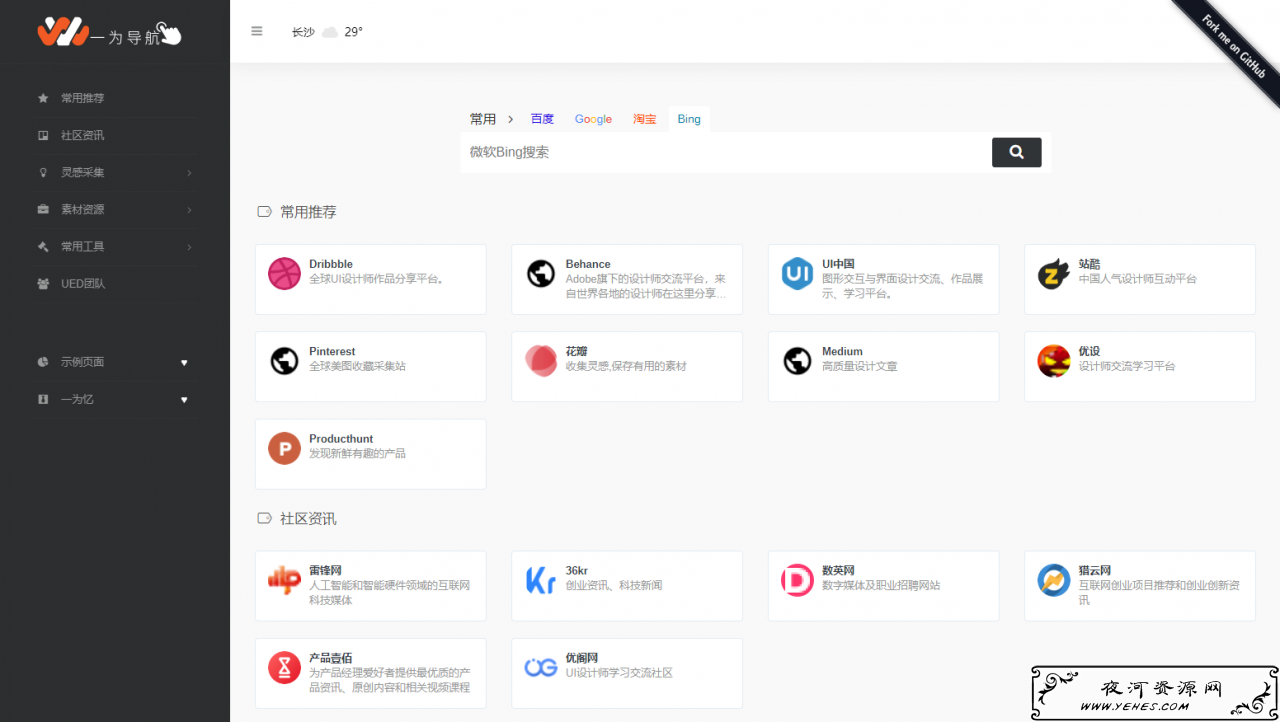The image size is (1280, 722).
Task: Click 收集灵感,保存有用的素材 description text
Action: pyautogui.click(x=626, y=367)
